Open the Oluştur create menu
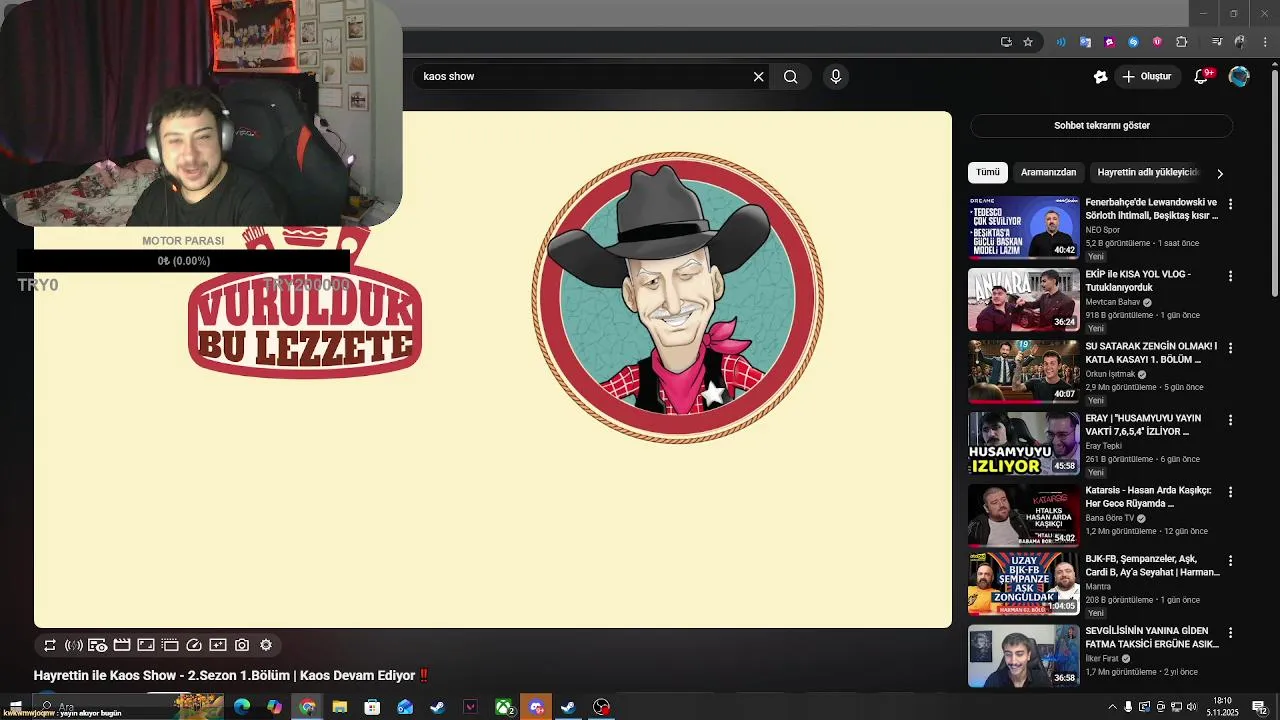 tap(1146, 76)
